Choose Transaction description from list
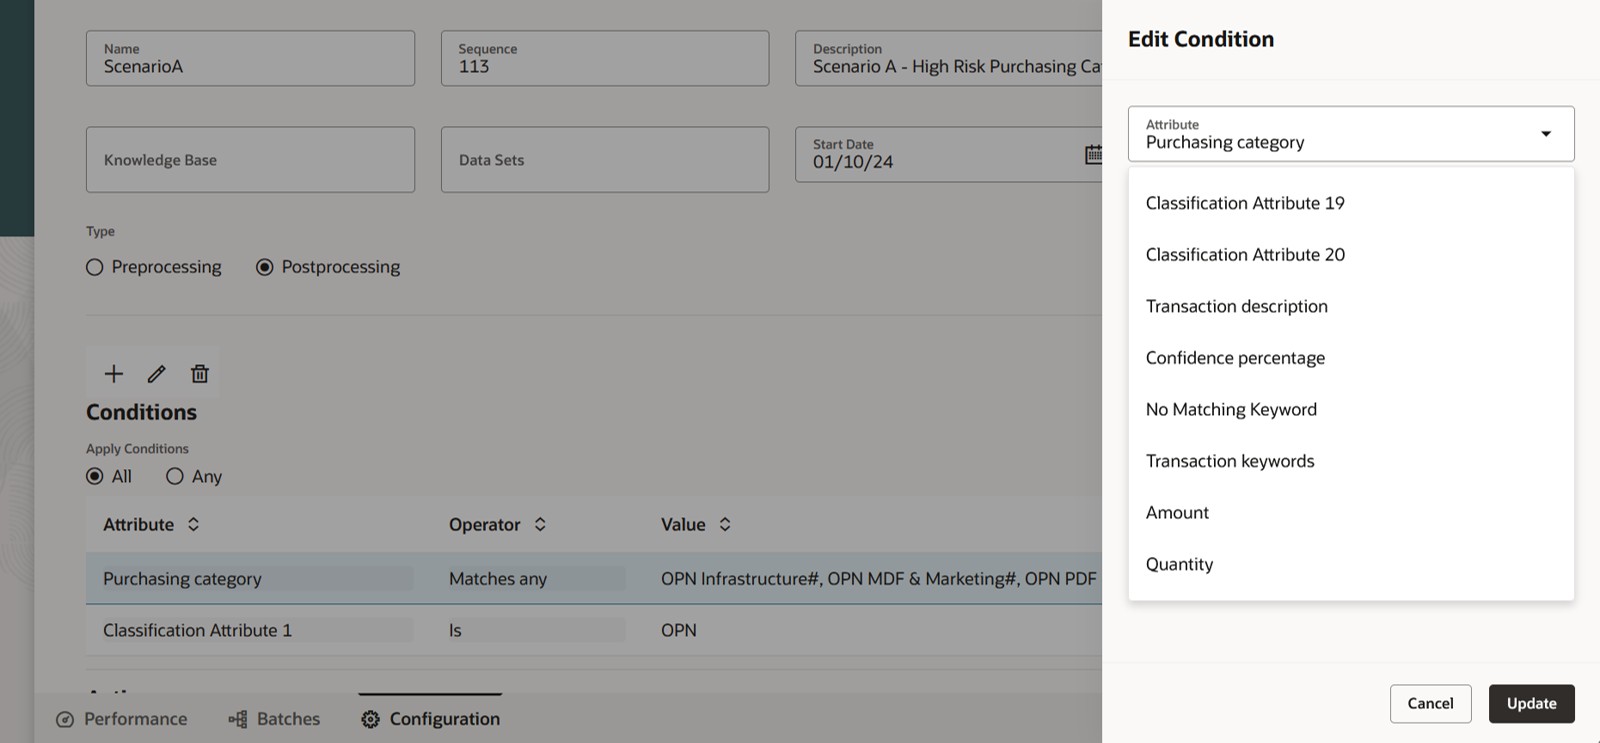Image resolution: width=1600 pixels, height=743 pixels. point(1351,306)
